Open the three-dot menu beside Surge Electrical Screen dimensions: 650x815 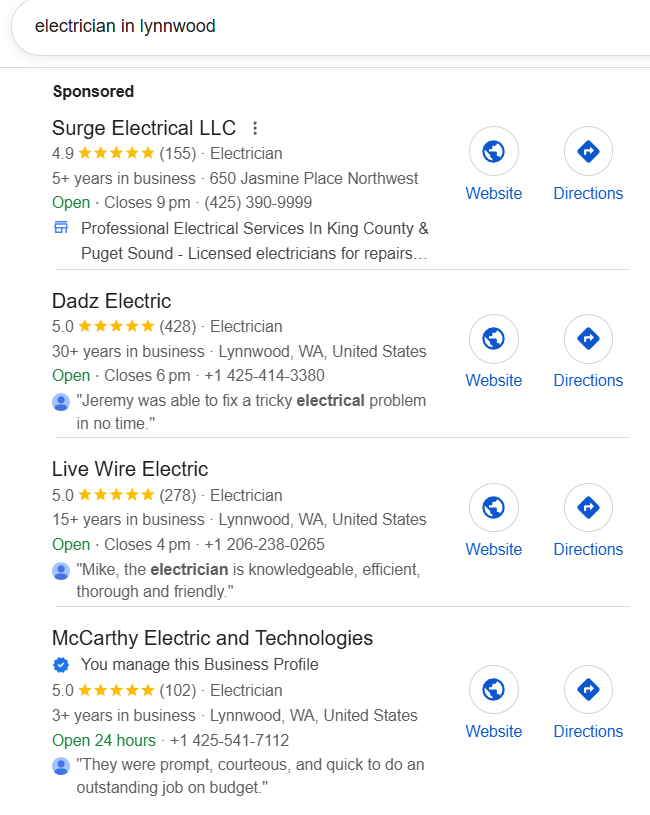pyautogui.click(x=255, y=128)
